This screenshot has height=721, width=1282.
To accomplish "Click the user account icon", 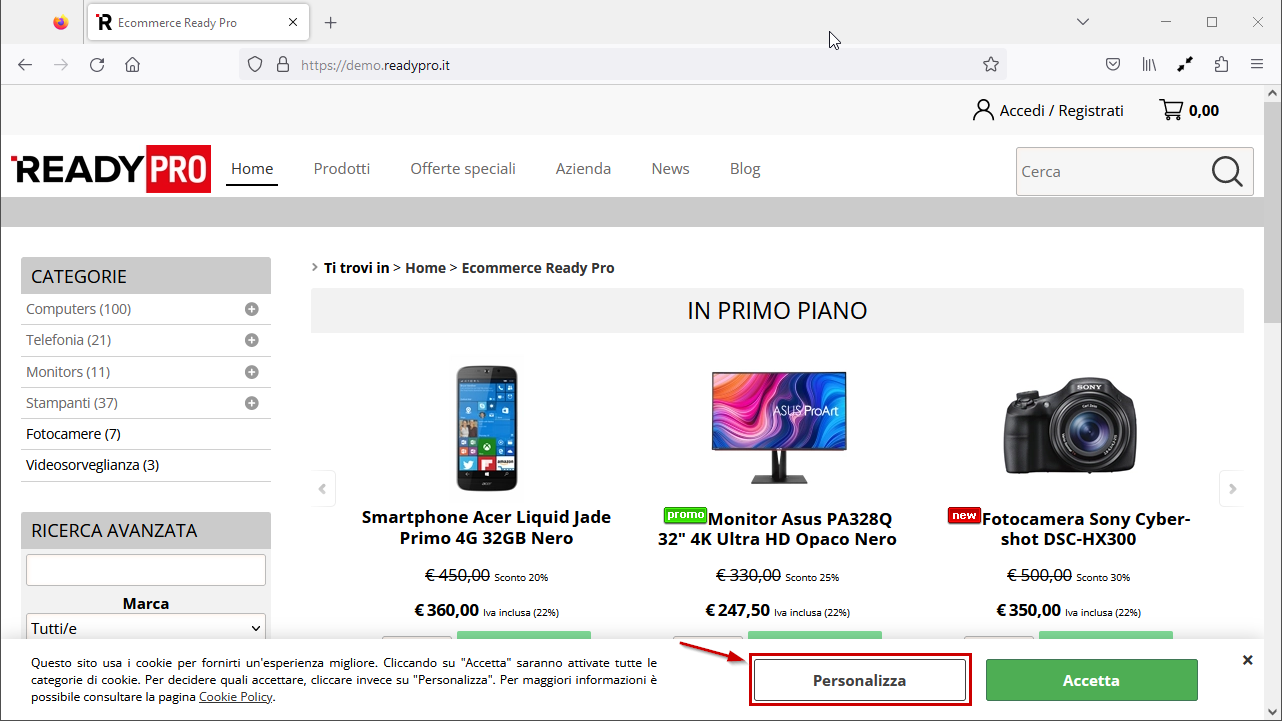I will [x=983, y=110].
